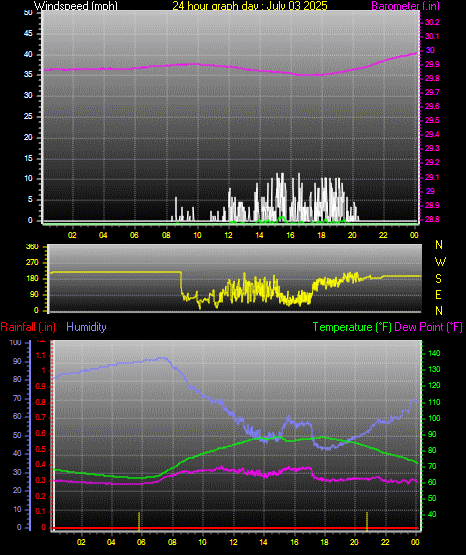Click the 130 temperature axis value

[x=434, y=370]
